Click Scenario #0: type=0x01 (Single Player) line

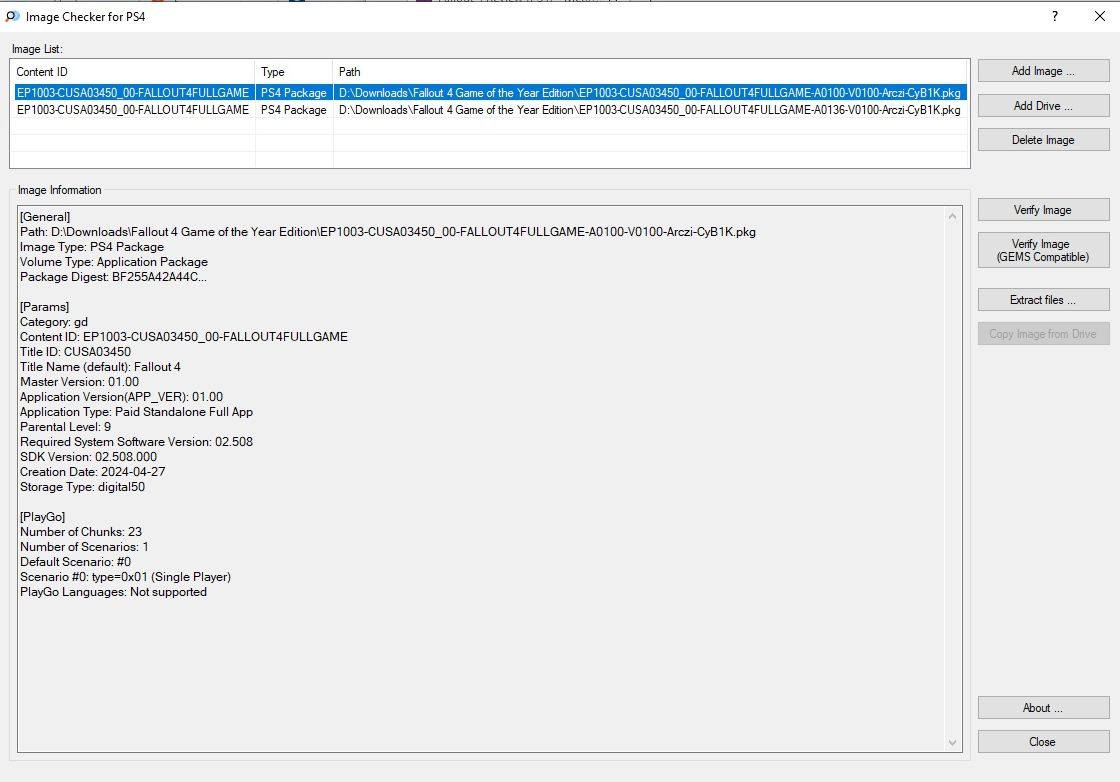125,577
